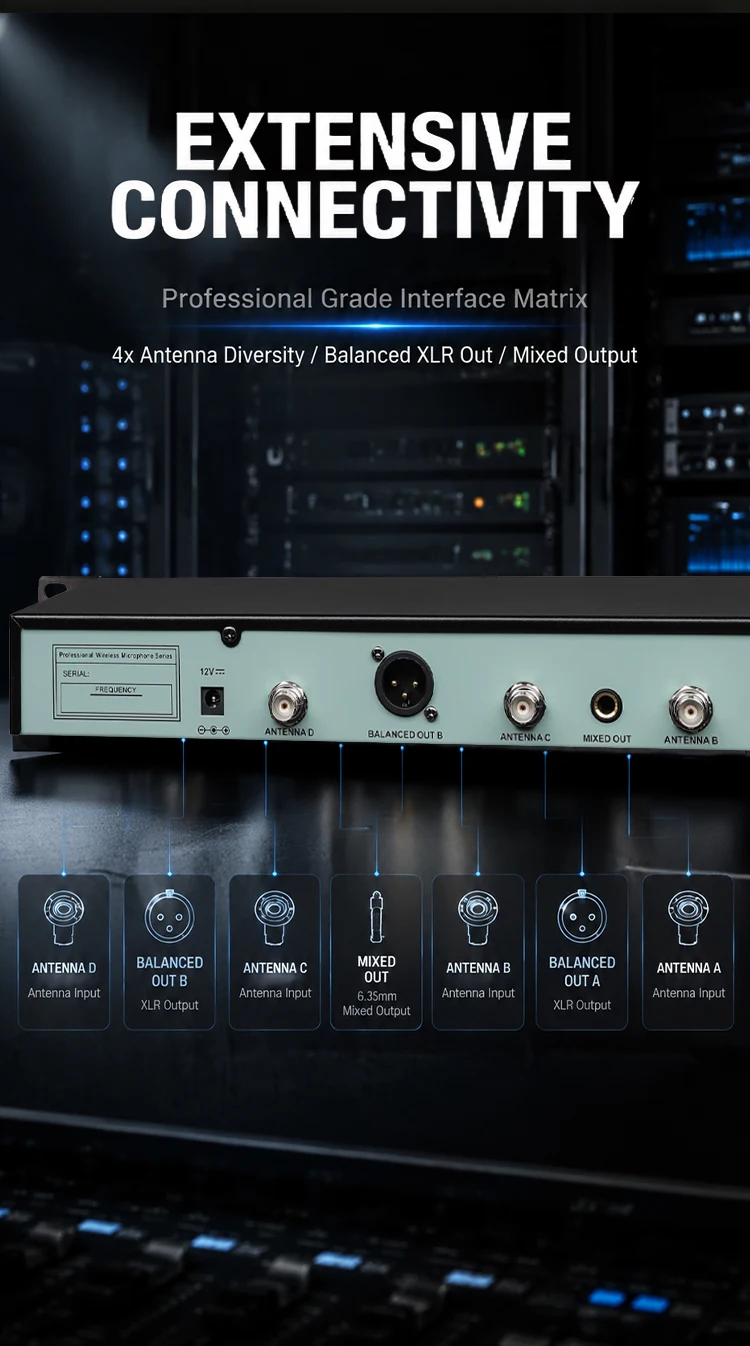The image size is (750, 1346).
Task: Click the BALANCED OUT B card XLR icon
Action: [x=170, y=916]
